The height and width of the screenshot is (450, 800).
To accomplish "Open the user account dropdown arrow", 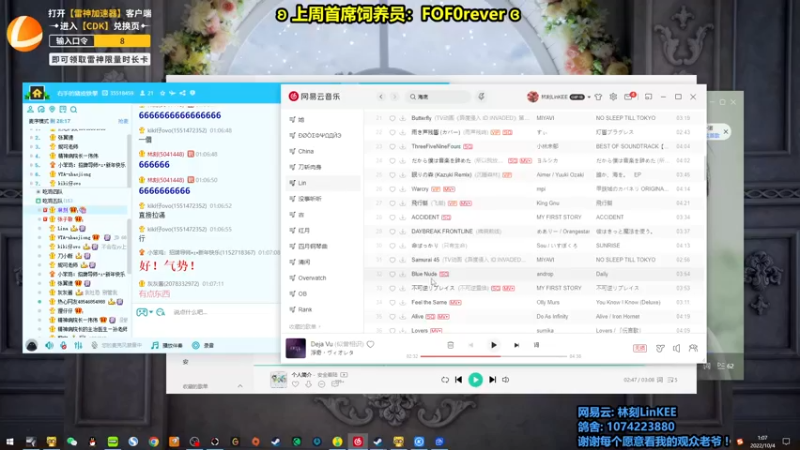I will [x=589, y=97].
